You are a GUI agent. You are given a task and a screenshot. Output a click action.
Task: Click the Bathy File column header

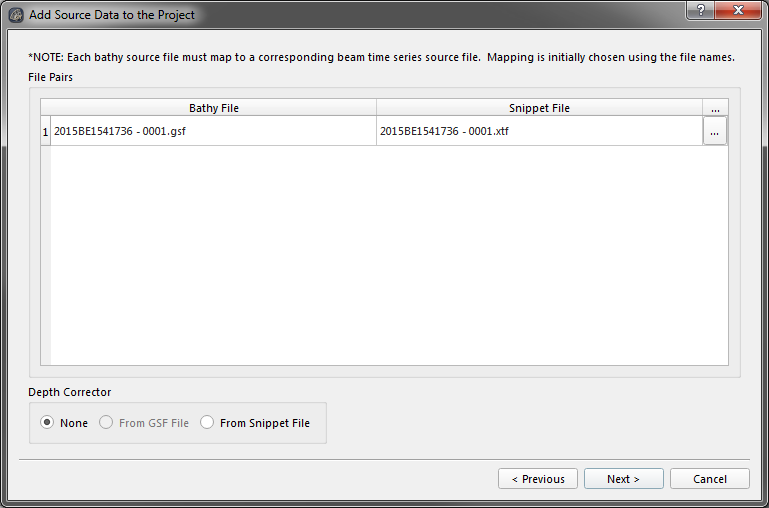[213, 108]
